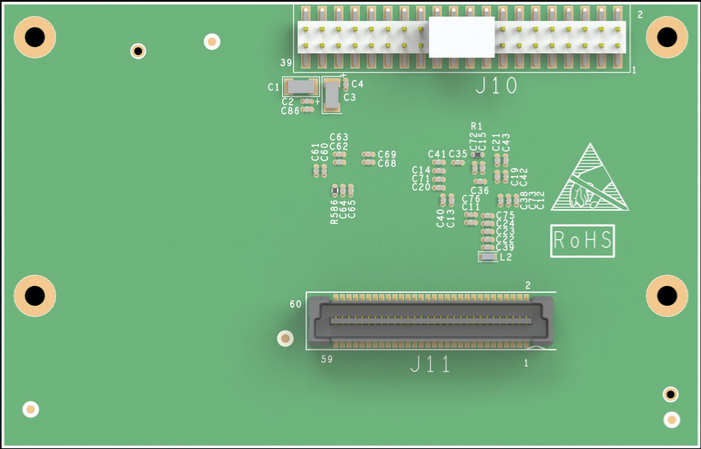Viewport: 701px width, 449px height.
Task: Select the white J10 pin header connector
Action: [462, 38]
